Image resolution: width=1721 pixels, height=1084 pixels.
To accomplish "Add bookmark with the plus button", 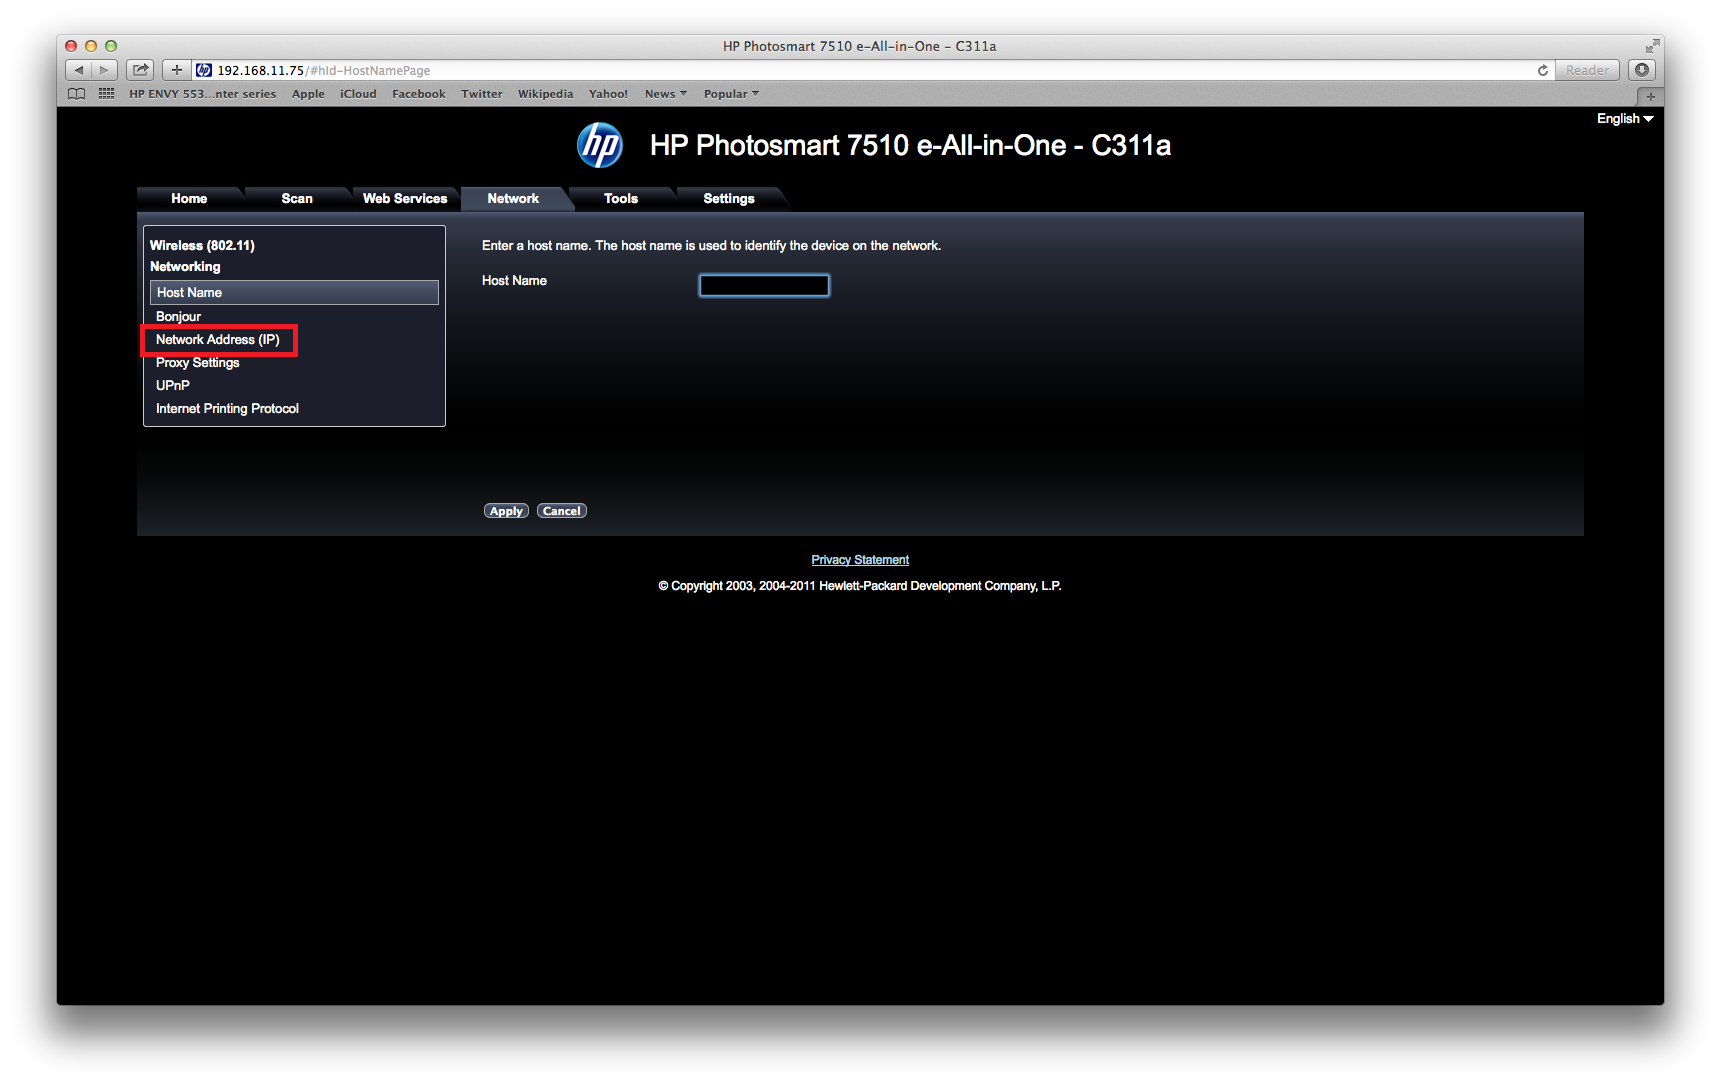I will coord(177,70).
